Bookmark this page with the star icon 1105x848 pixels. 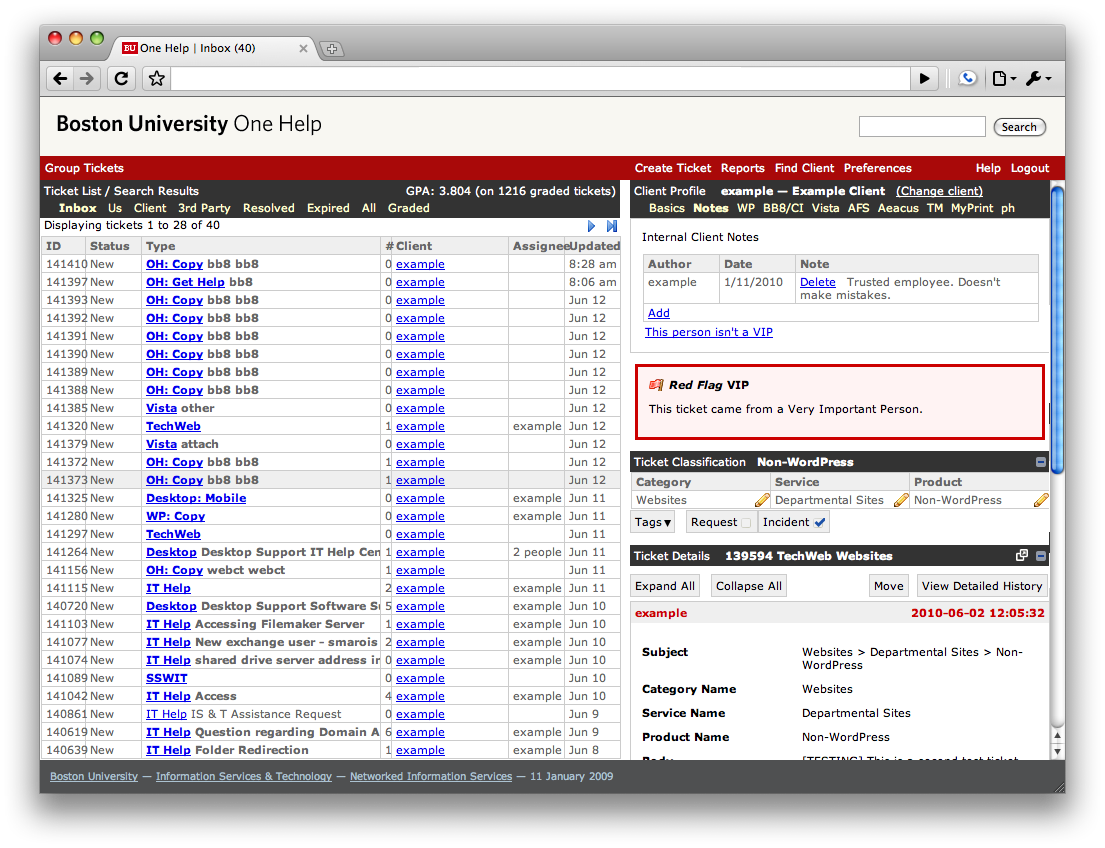point(156,78)
